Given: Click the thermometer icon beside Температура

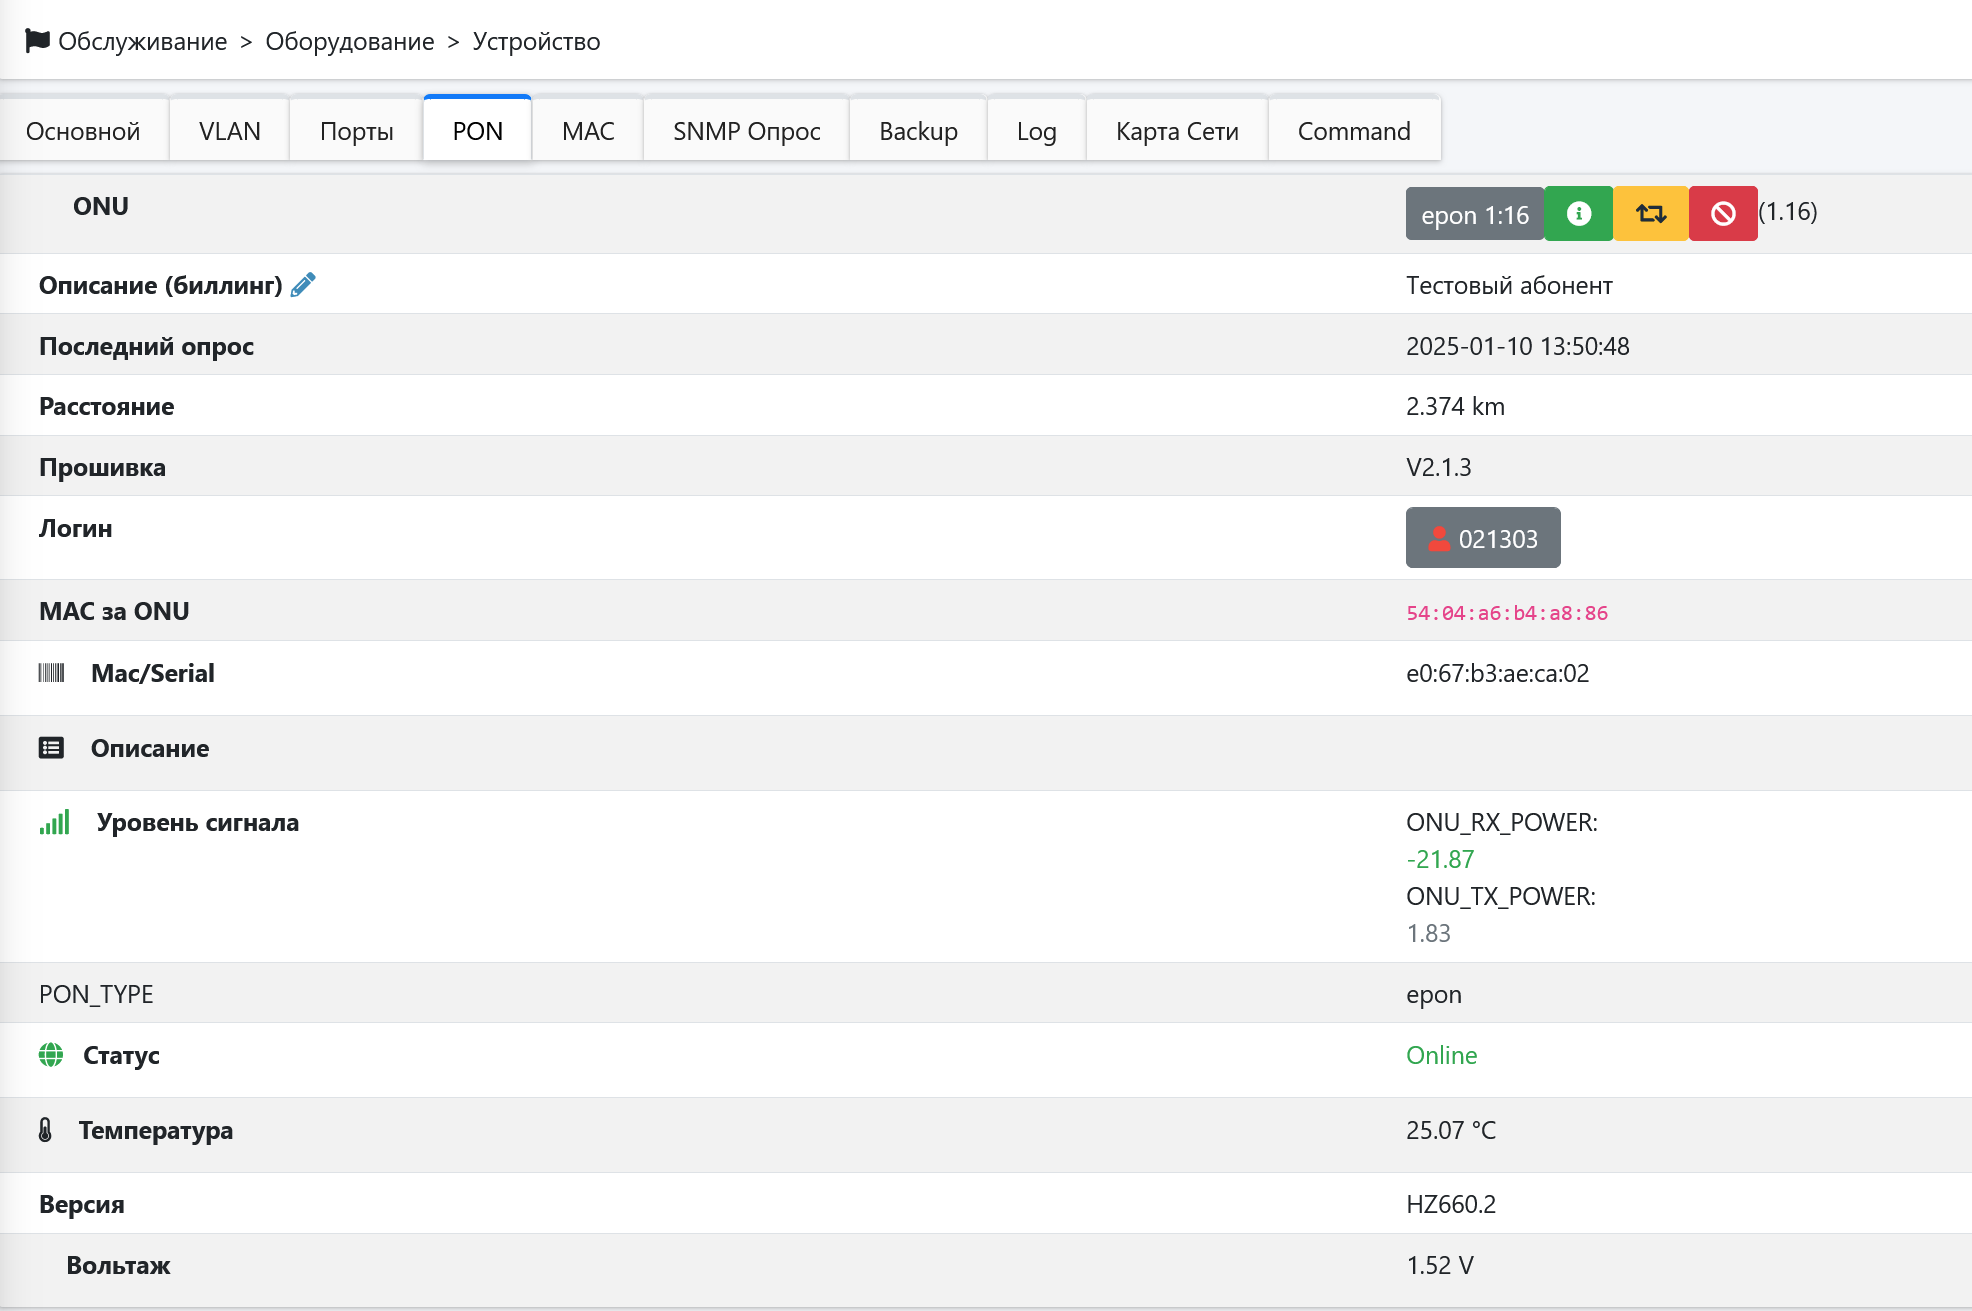Looking at the screenshot, I should 45,1130.
